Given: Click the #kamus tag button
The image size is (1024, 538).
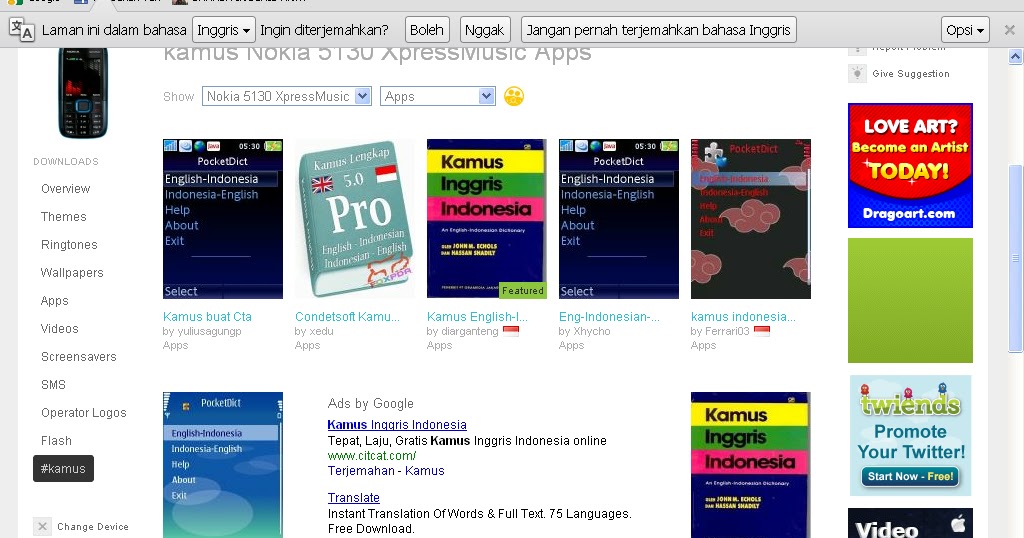Looking at the screenshot, I should coord(63,469).
